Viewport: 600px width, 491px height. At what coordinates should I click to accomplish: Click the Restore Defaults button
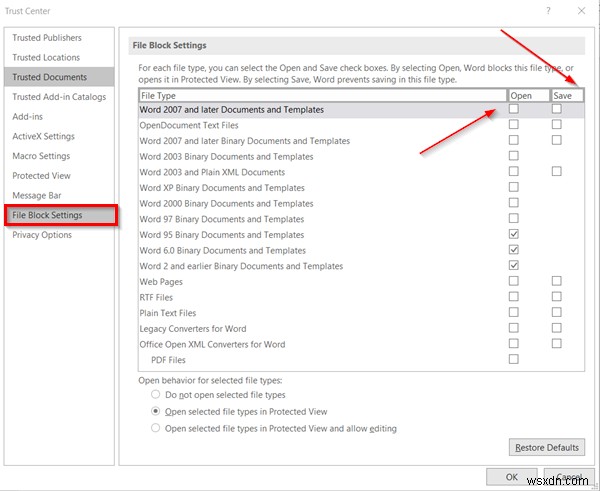[x=547, y=447]
